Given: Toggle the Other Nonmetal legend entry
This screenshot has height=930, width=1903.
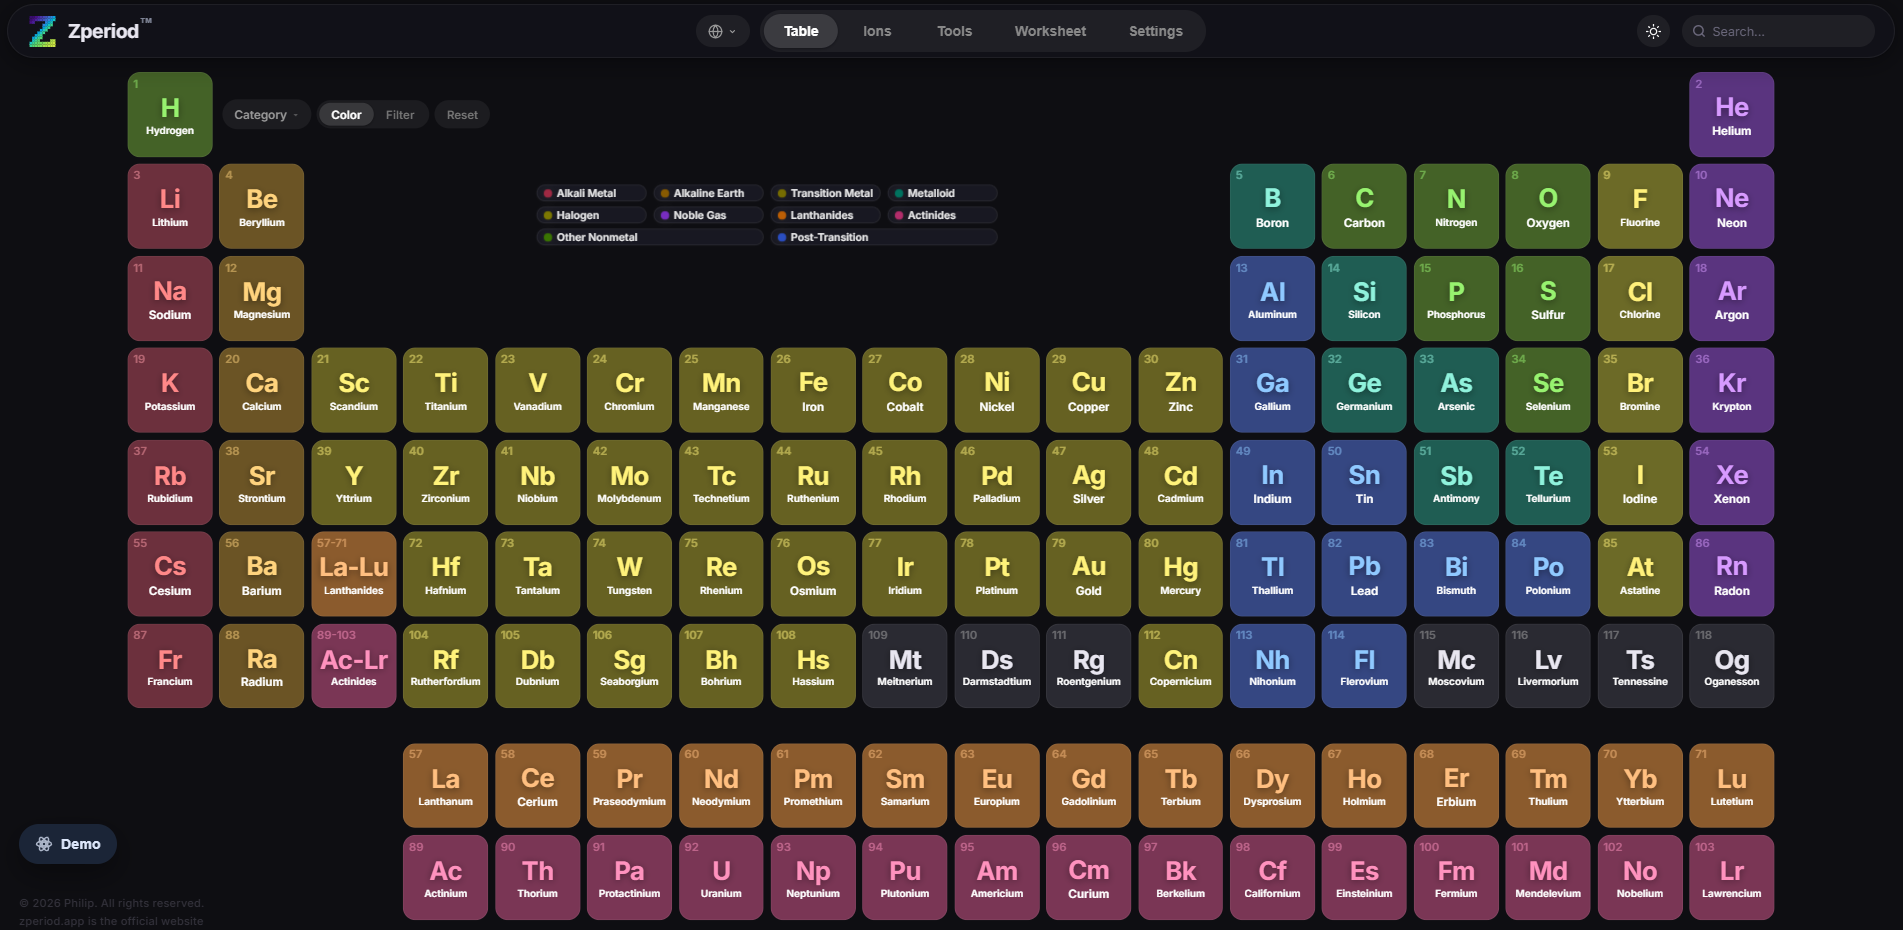Looking at the screenshot, I should point(650,237).
